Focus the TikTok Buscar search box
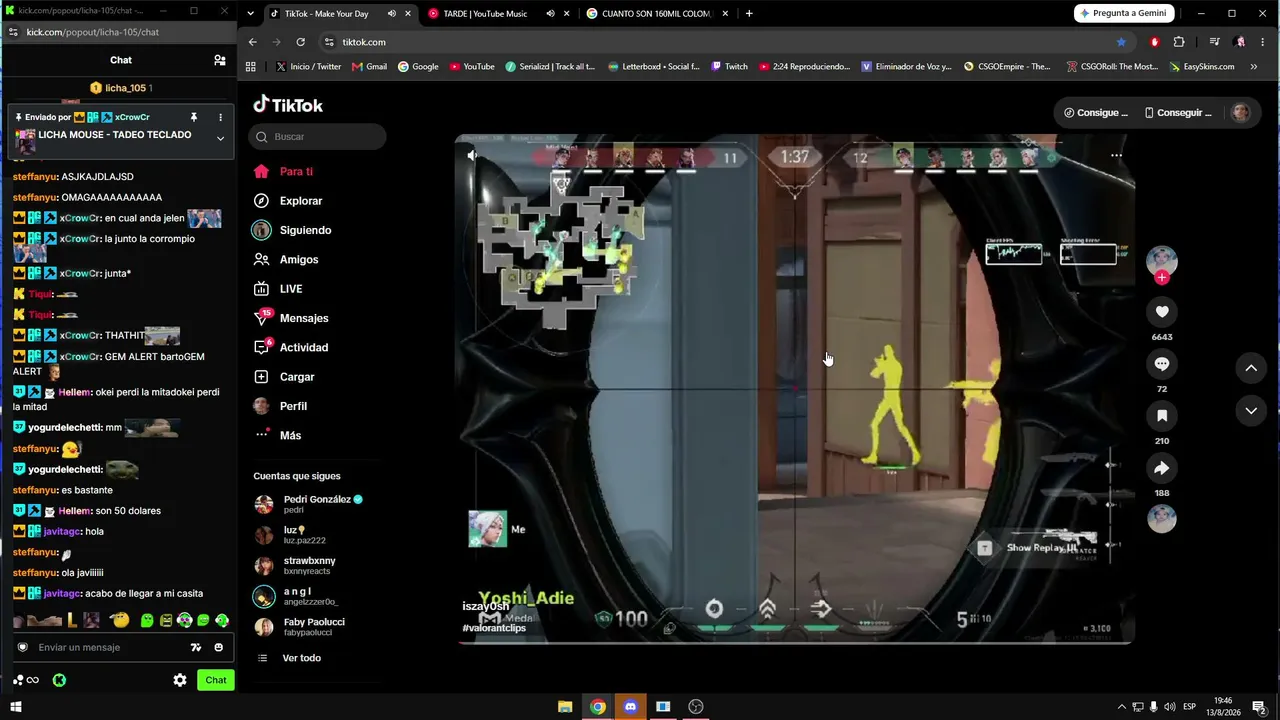The height and width of the screenshot is (720, 1280). (318, 137)
